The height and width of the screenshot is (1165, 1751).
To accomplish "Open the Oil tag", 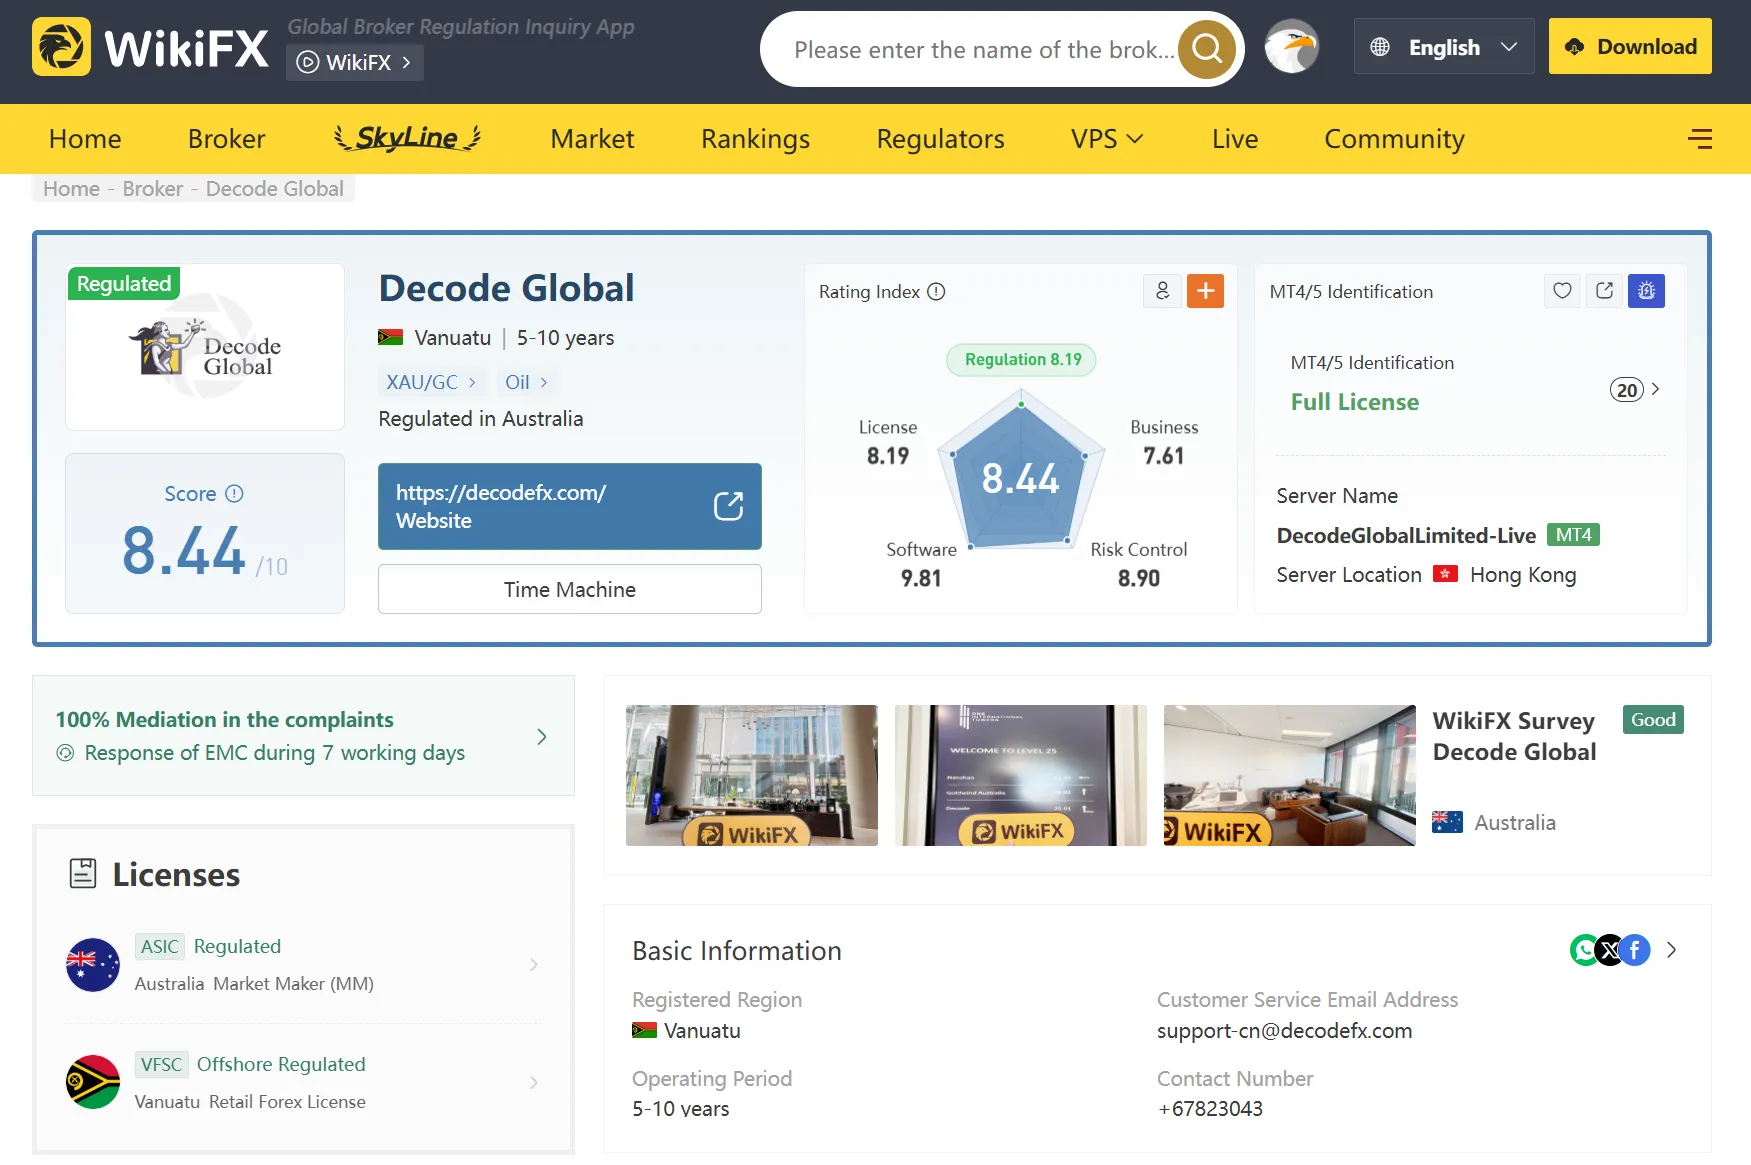I will point(526,382).
